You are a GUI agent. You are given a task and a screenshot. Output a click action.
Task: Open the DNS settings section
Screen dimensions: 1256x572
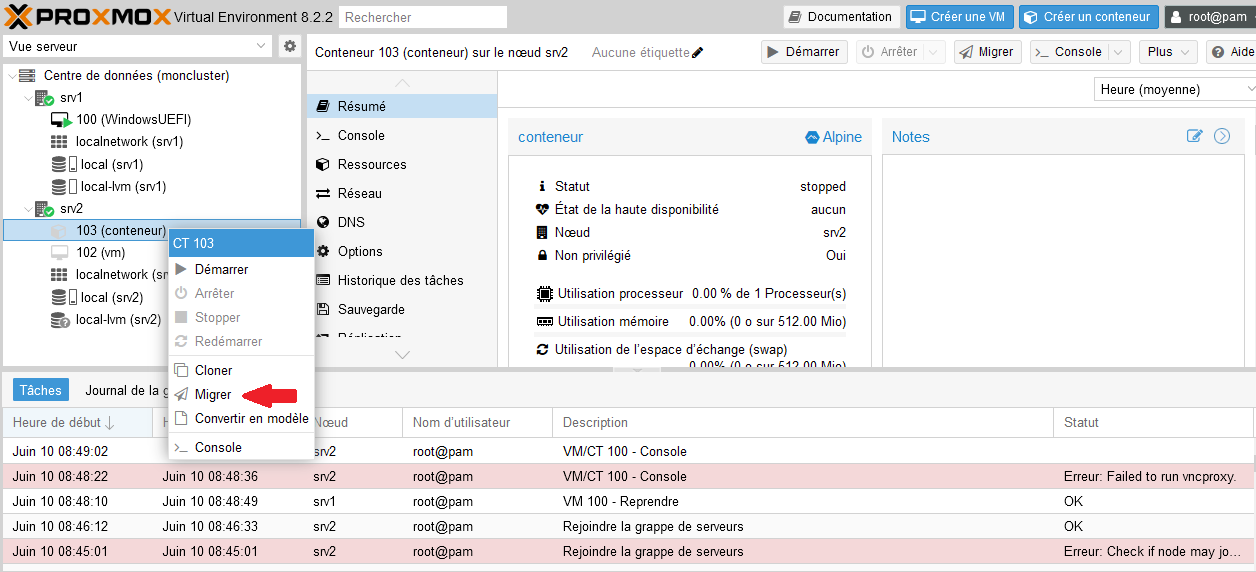click(351, 222)
